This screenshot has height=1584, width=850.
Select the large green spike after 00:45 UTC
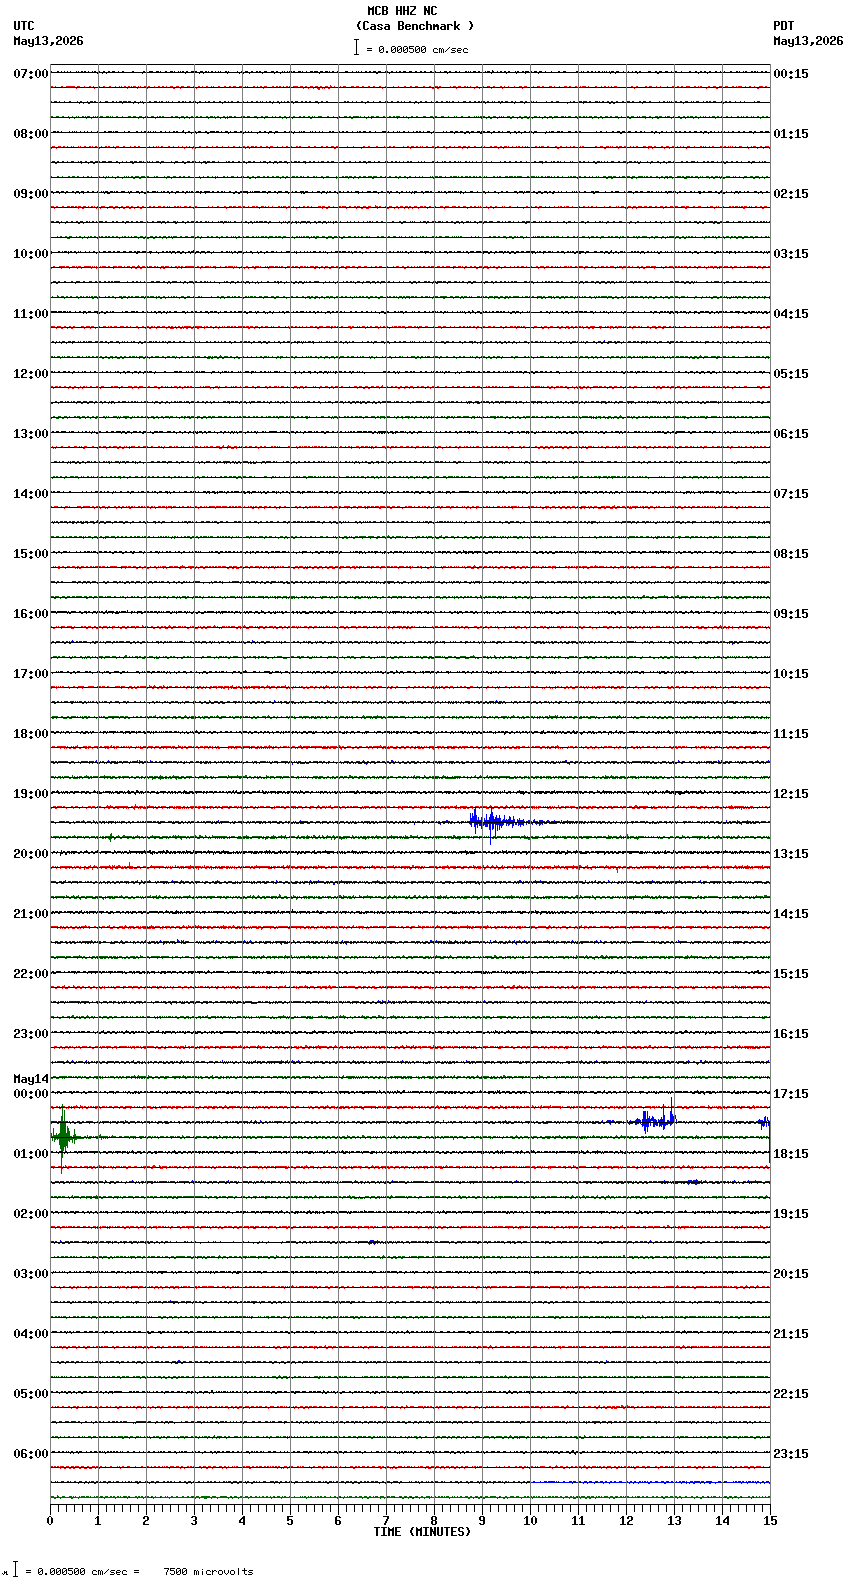pyautogui.click(x=64, y=1137)
